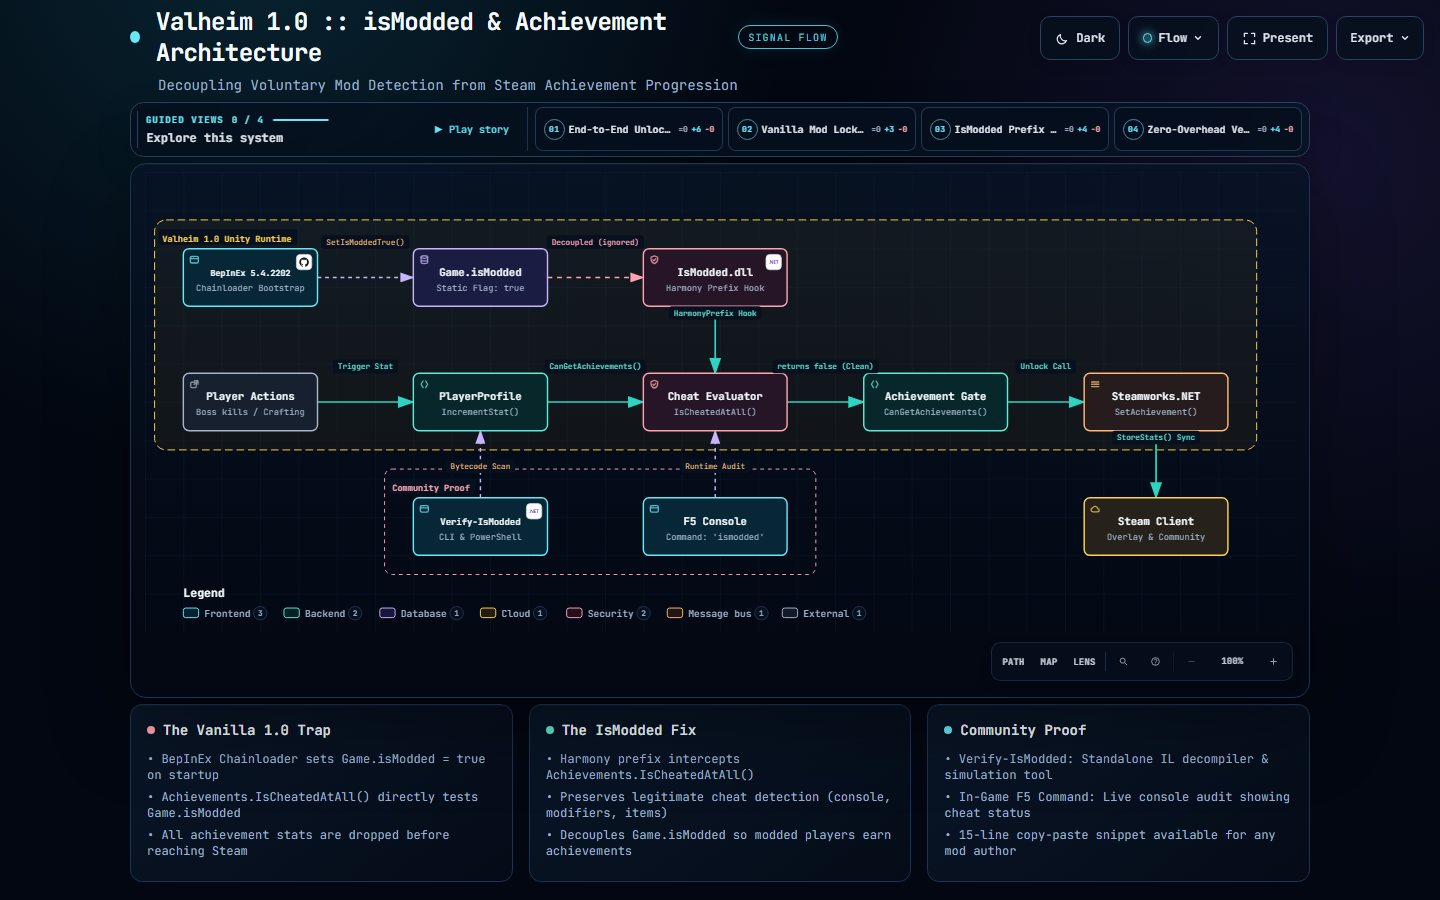Image resolution: width=1440 pixels, height=900 pixels.
Task: Toggle Message bus legend filter
Action: (717, 614)
